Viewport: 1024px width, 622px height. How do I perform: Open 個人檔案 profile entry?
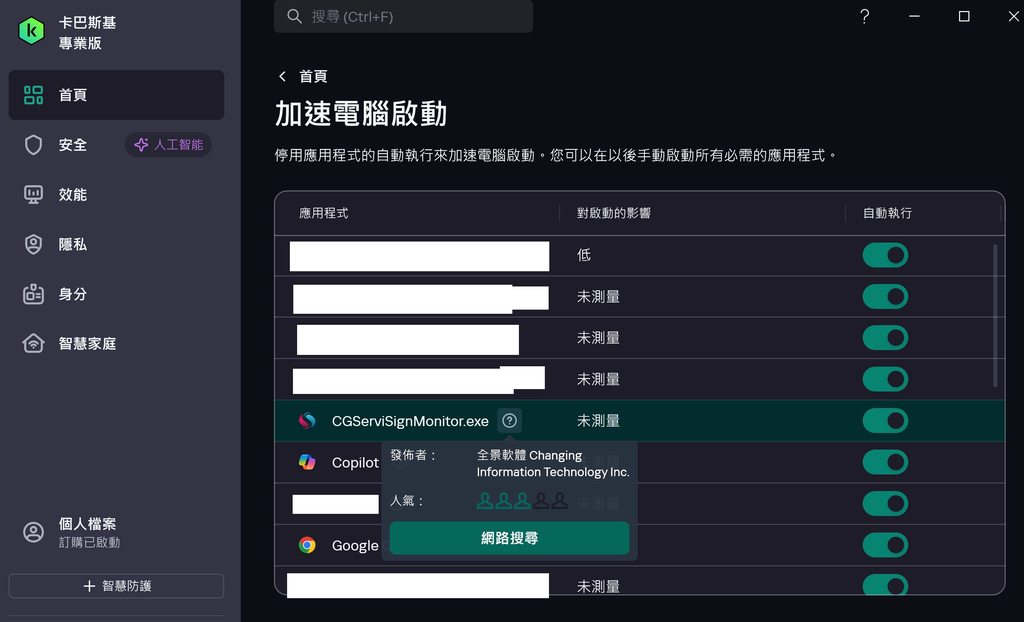(x=116, y=532)
